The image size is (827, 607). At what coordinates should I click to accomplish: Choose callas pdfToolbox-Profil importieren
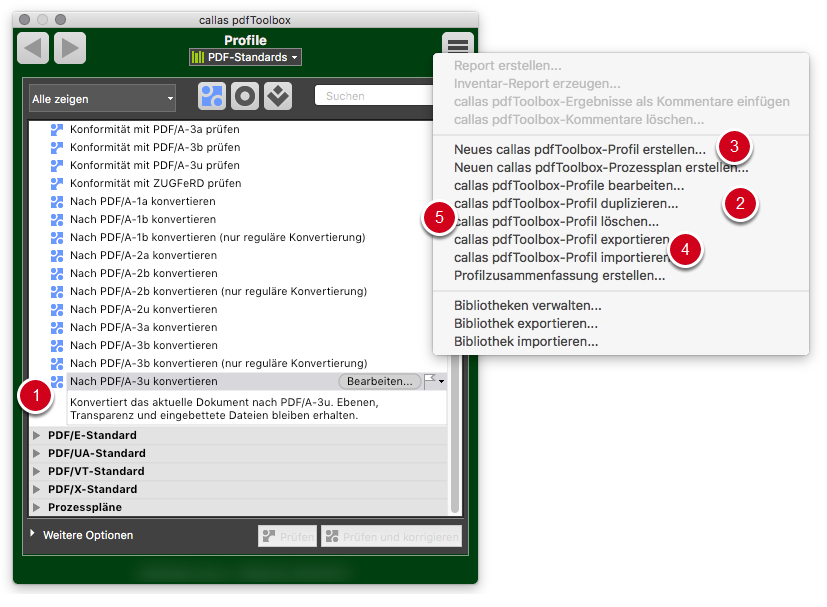point(562,257)
